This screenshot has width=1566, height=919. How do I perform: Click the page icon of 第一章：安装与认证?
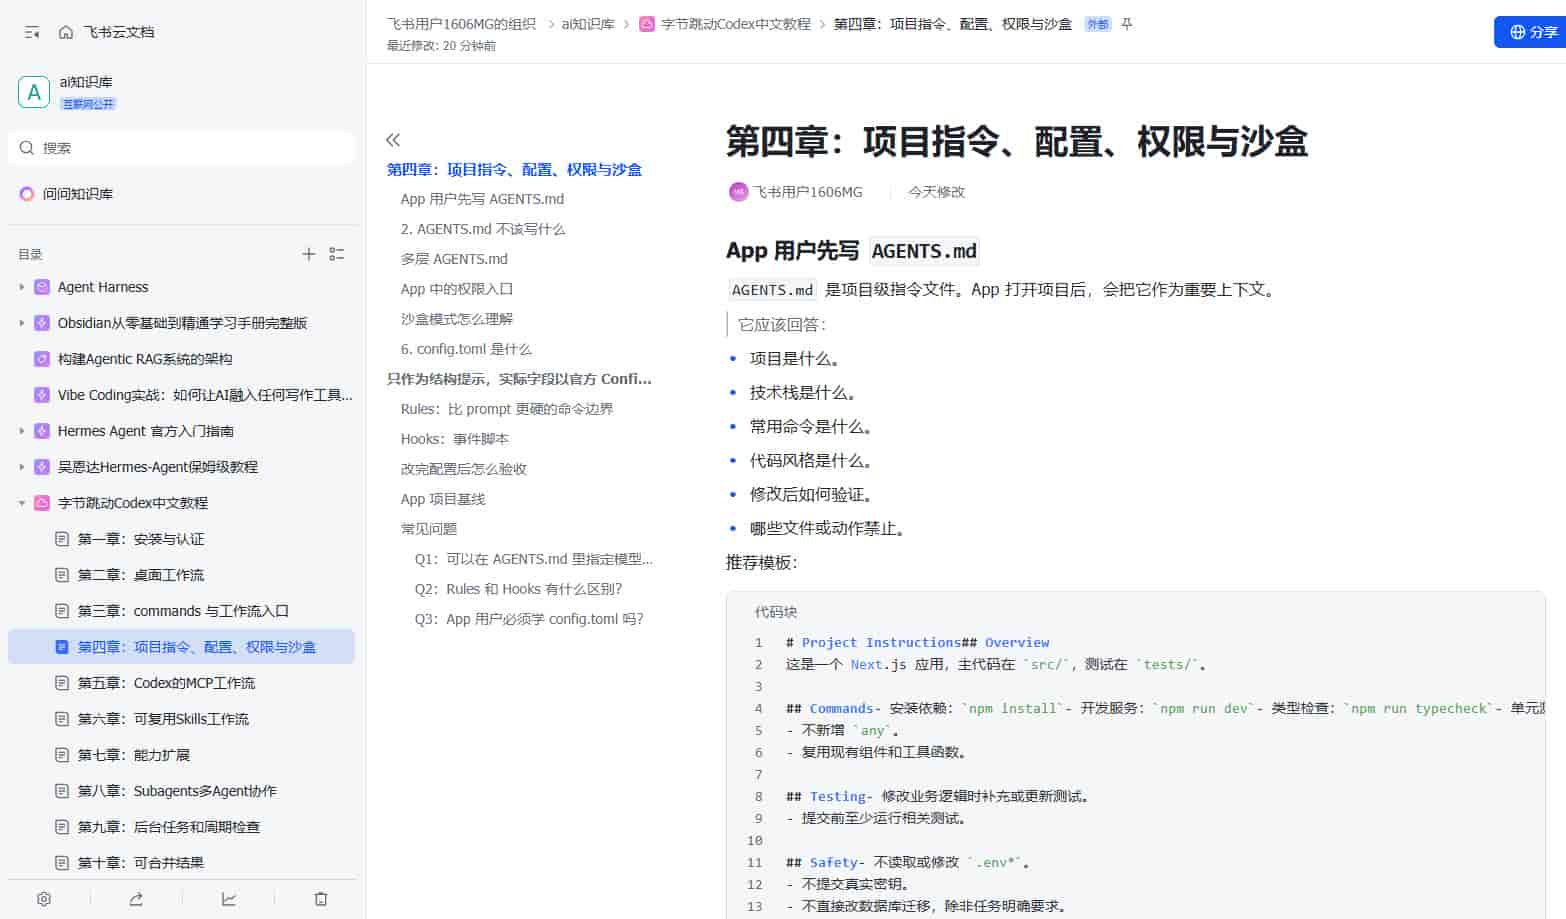62,539
